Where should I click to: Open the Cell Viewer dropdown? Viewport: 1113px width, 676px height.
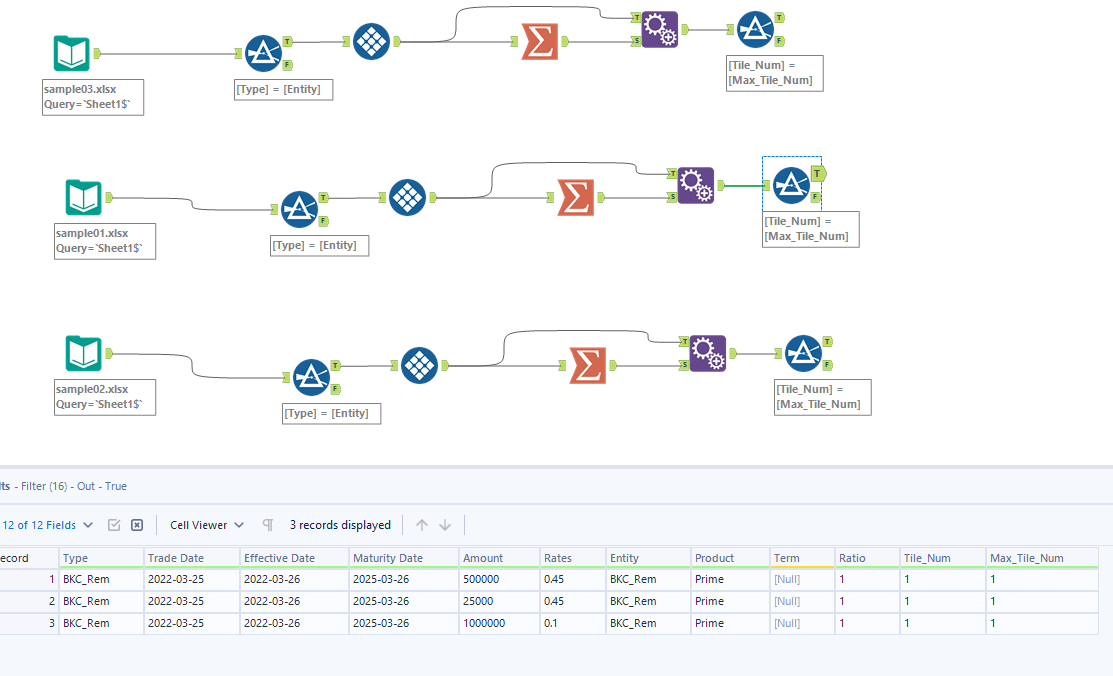point(206,524)
